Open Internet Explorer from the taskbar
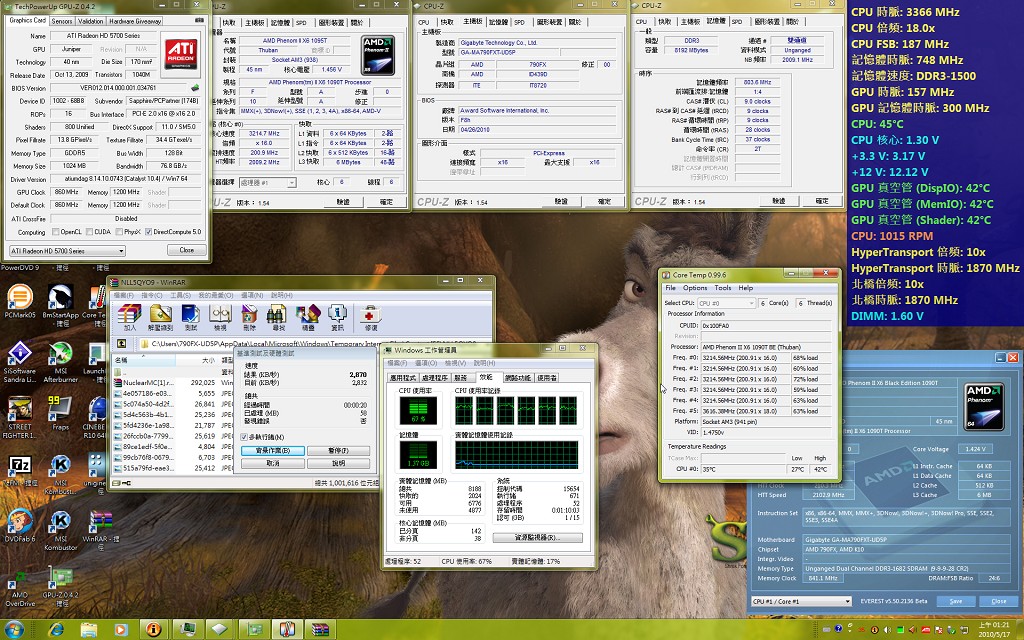This screenshot has height=640, width=1024. coord(57,630)
